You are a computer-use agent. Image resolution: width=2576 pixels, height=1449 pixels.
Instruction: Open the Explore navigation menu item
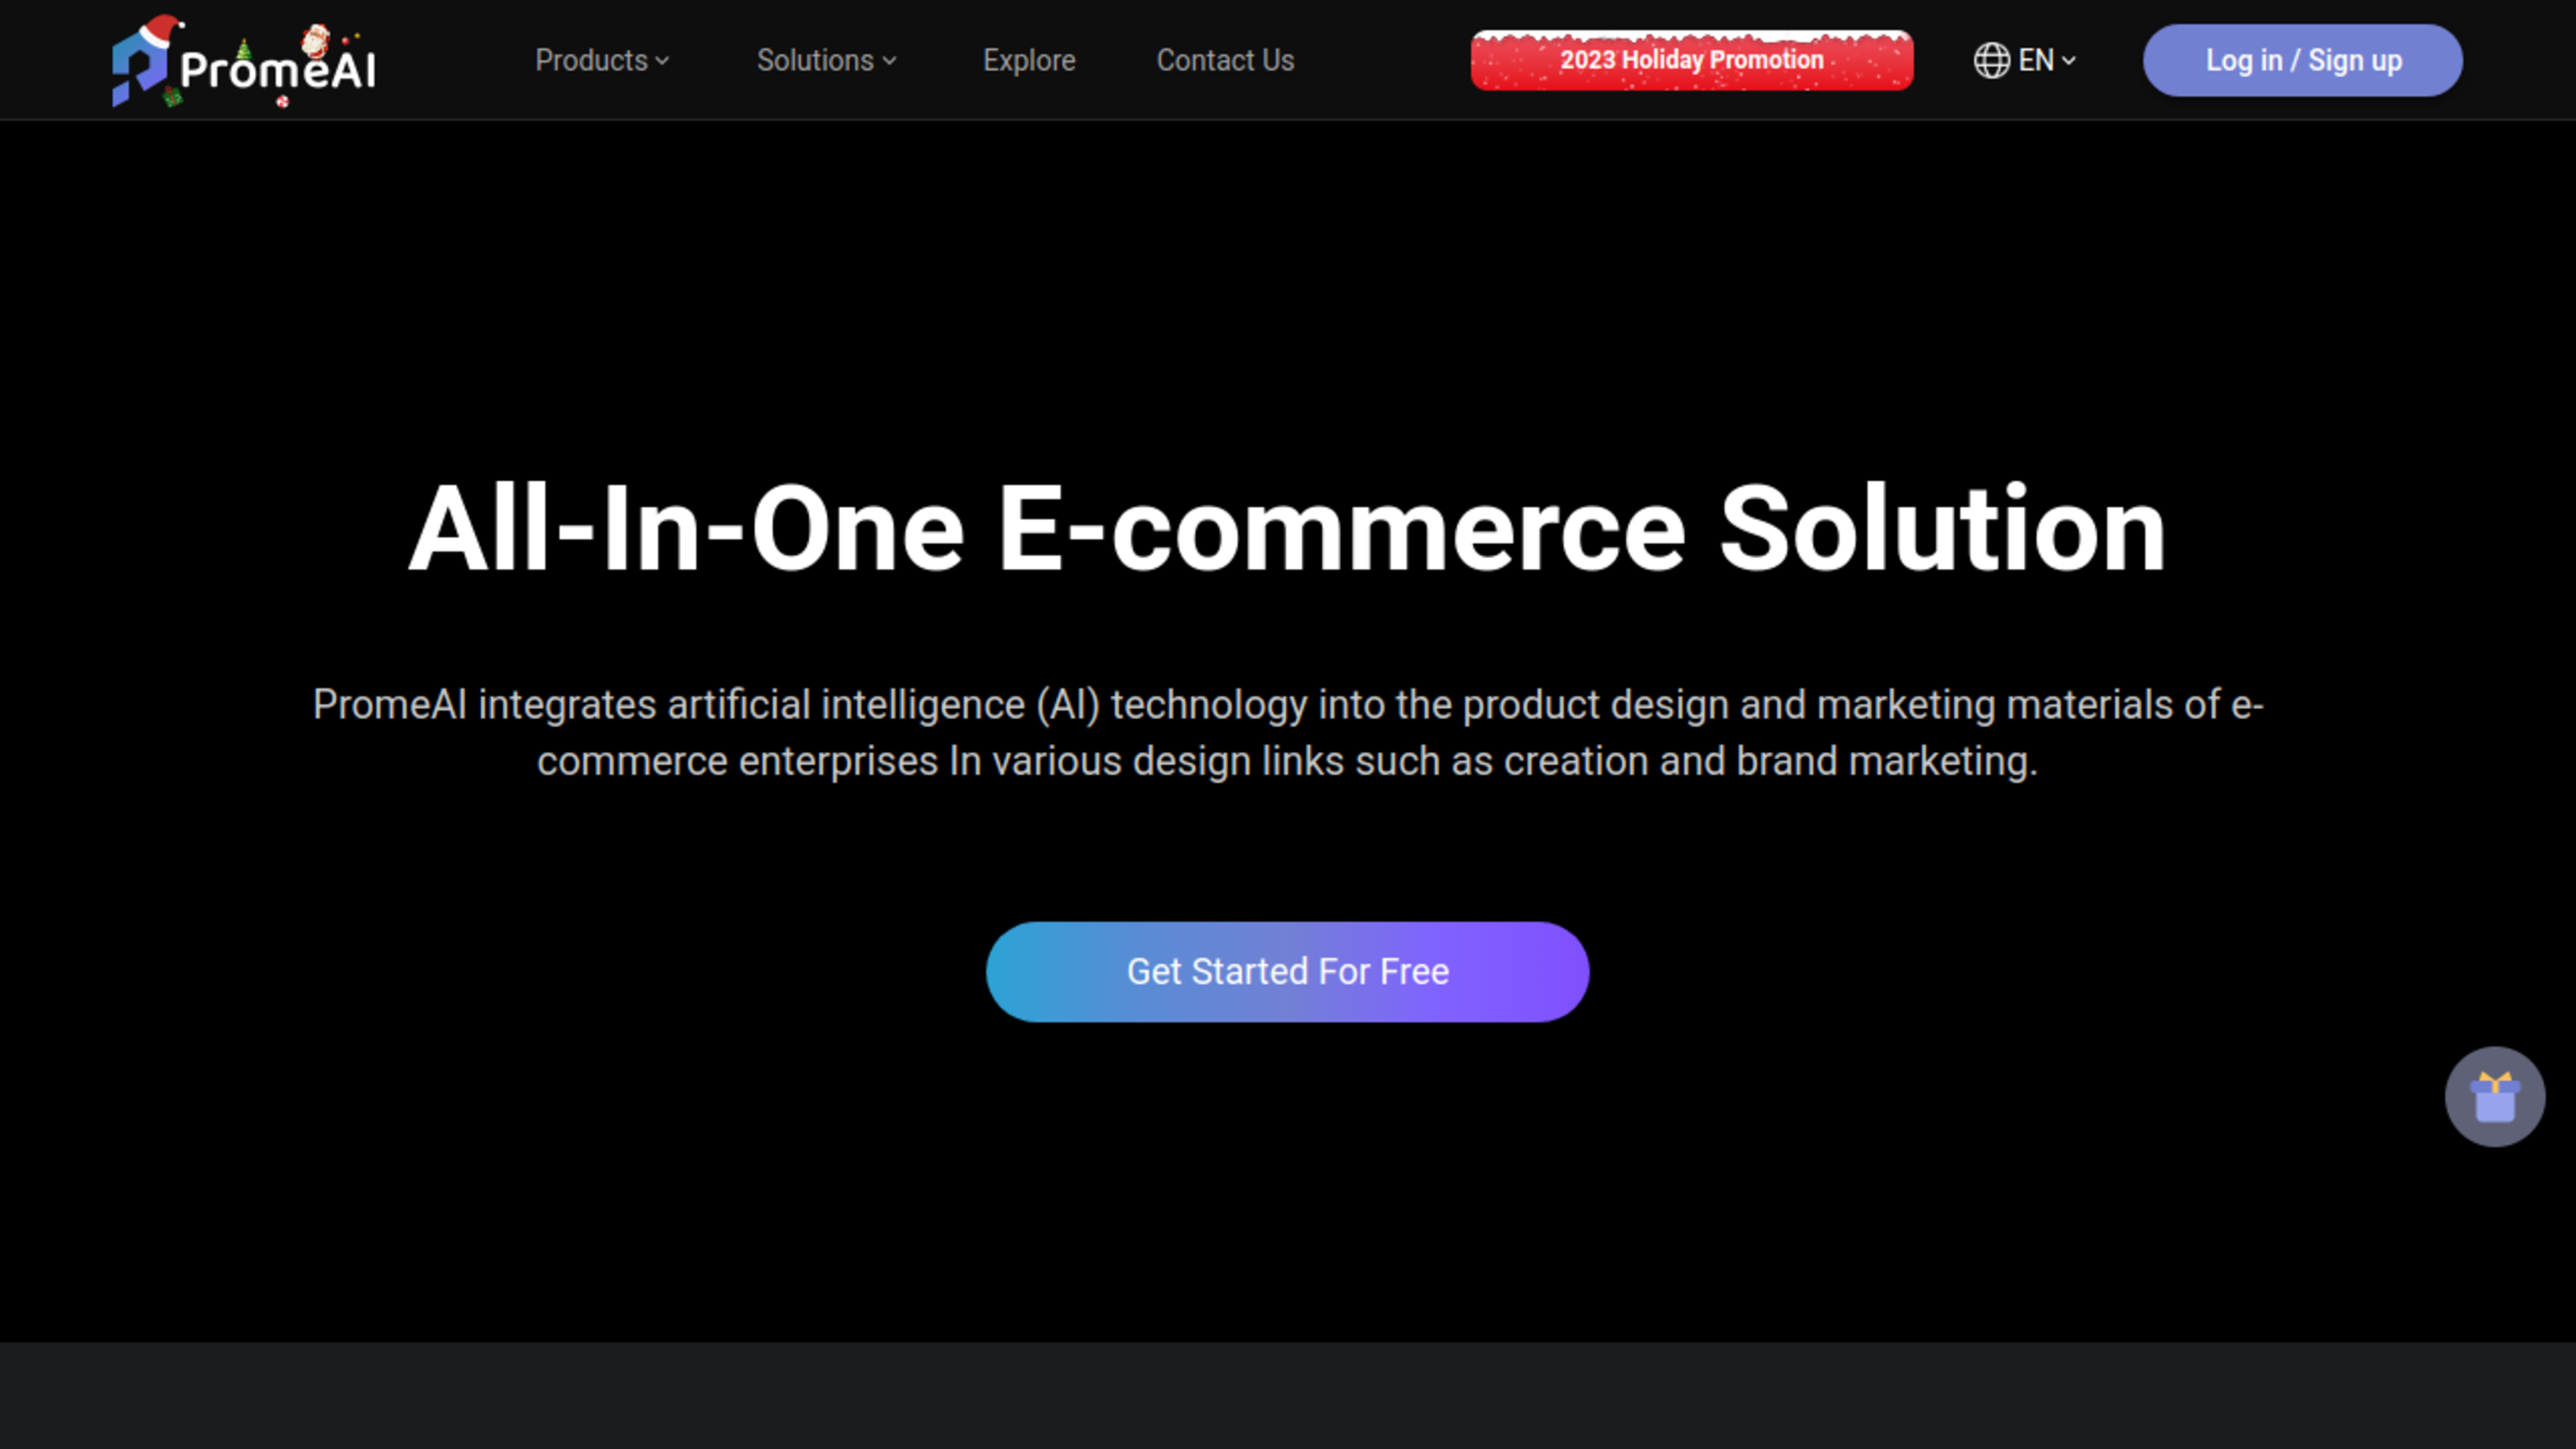[x=1028, y=60]
